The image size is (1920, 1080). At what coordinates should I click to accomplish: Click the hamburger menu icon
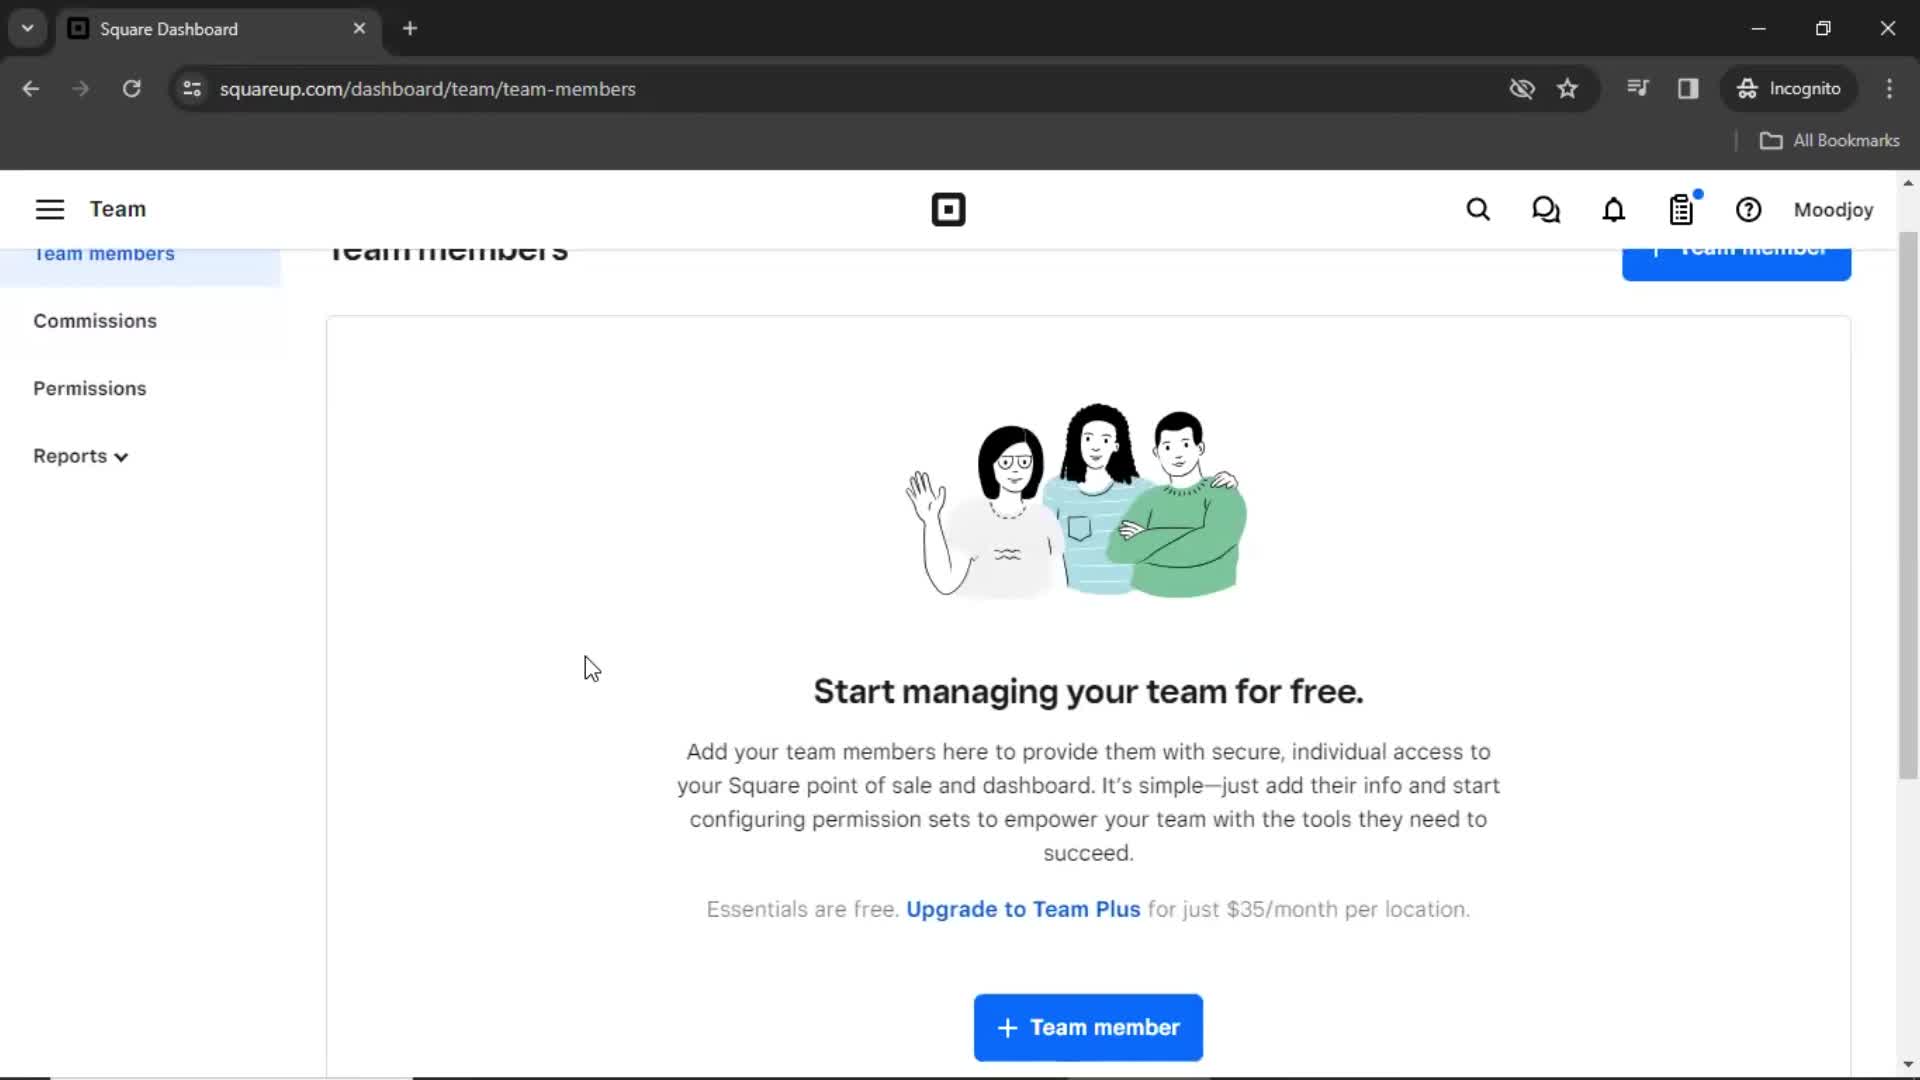[49, 210]
